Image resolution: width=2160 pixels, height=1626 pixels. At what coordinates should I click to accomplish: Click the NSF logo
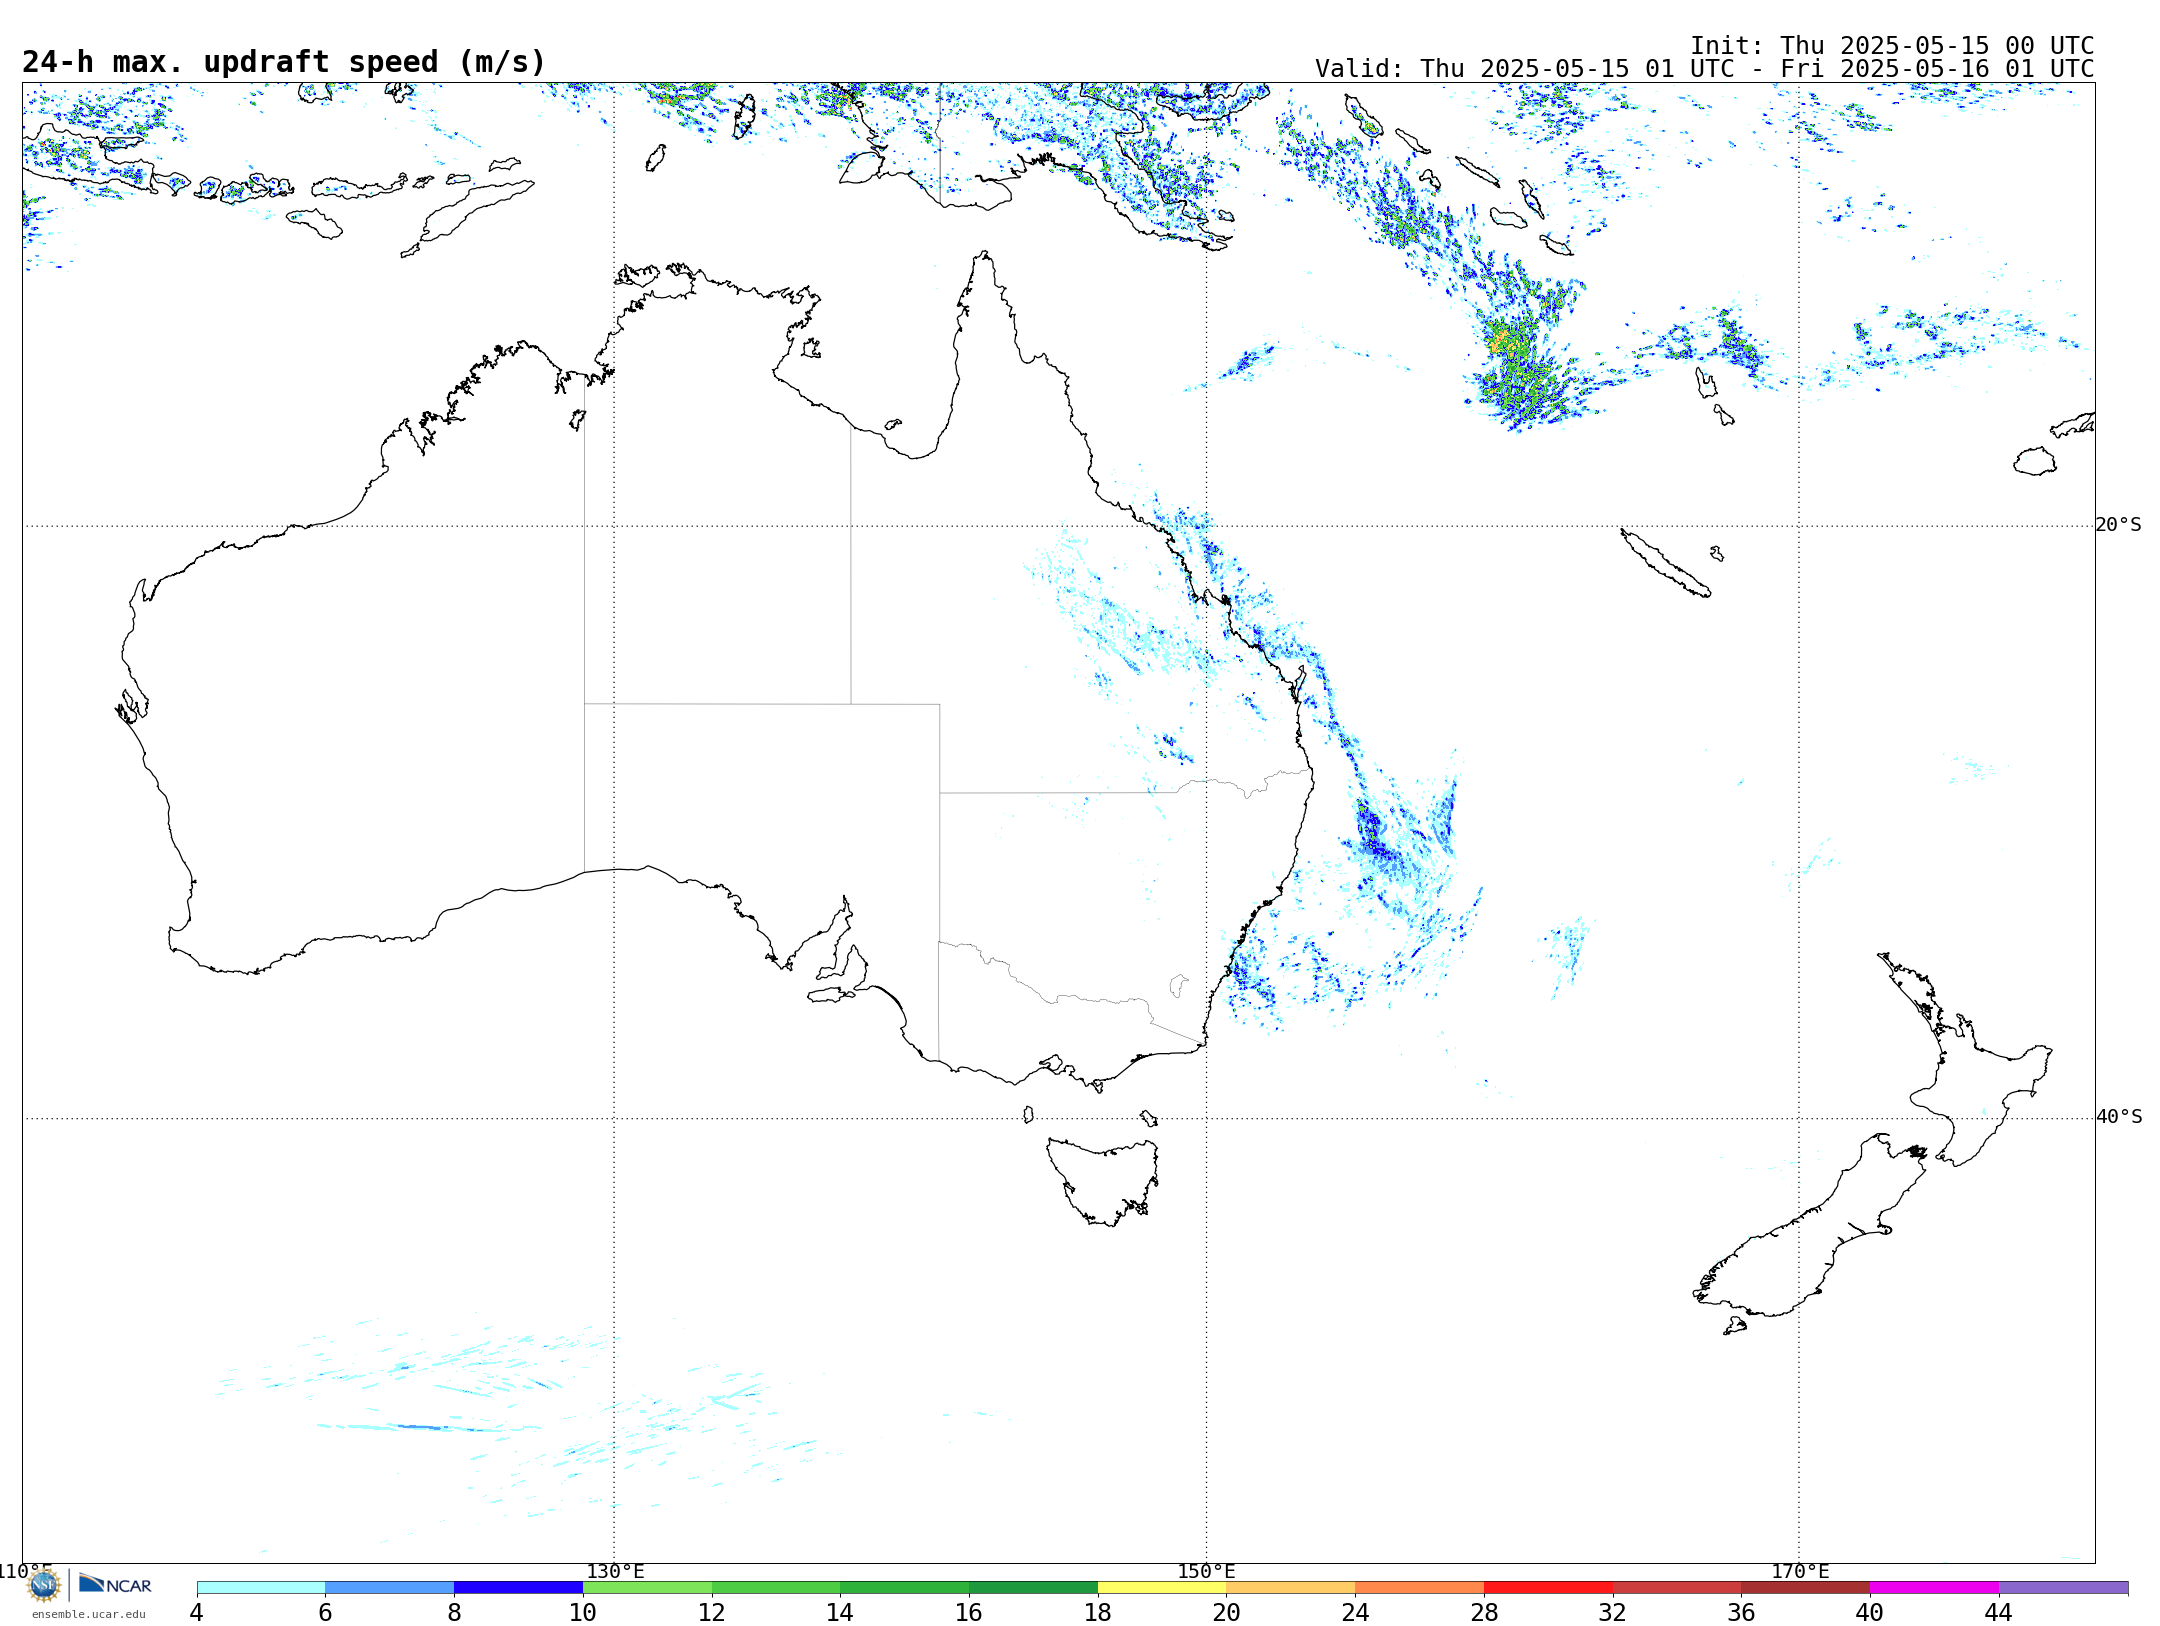[44, 1585]
